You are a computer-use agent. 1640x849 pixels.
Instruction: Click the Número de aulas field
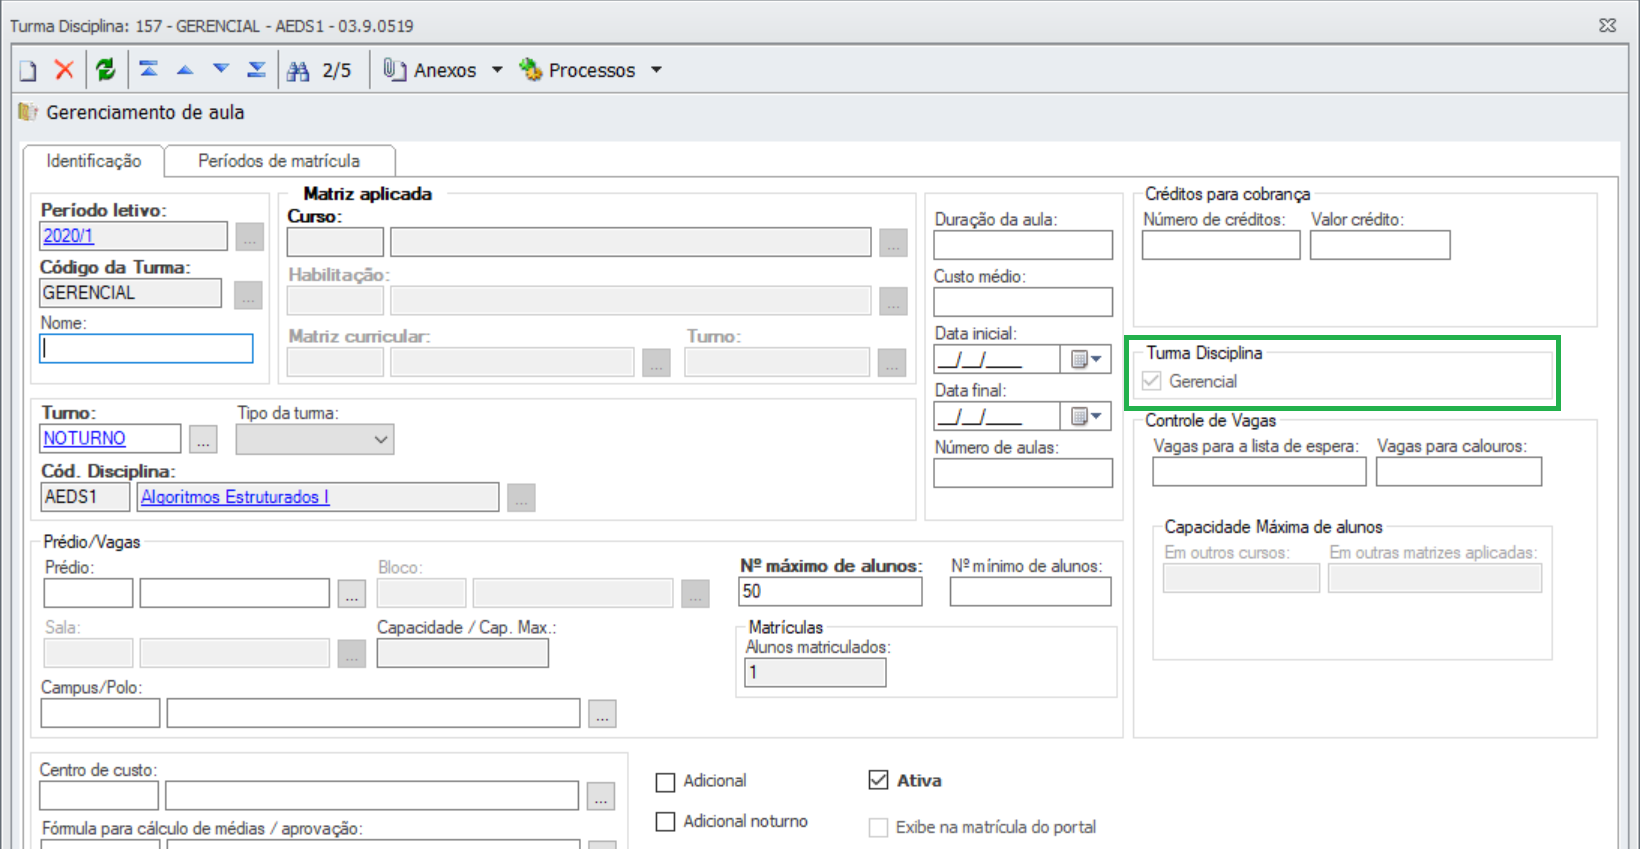click(1023, 473)
